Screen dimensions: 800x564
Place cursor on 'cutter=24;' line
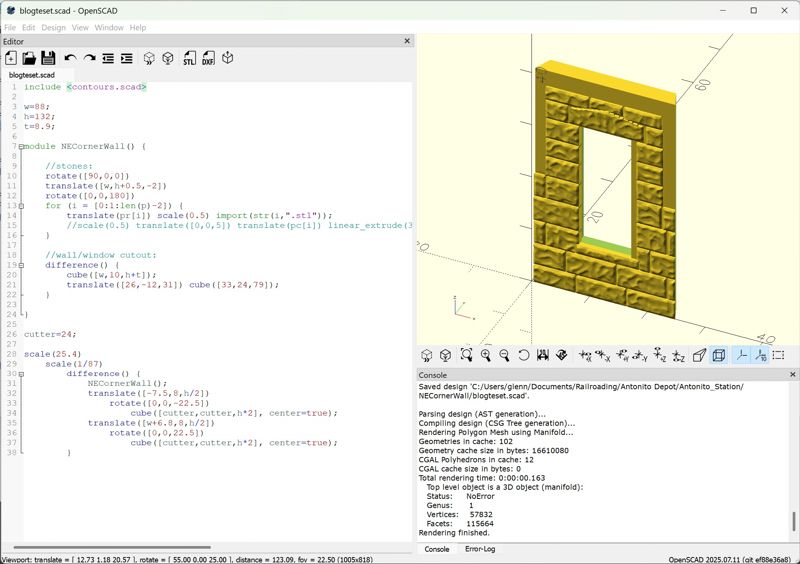point(50,334)
